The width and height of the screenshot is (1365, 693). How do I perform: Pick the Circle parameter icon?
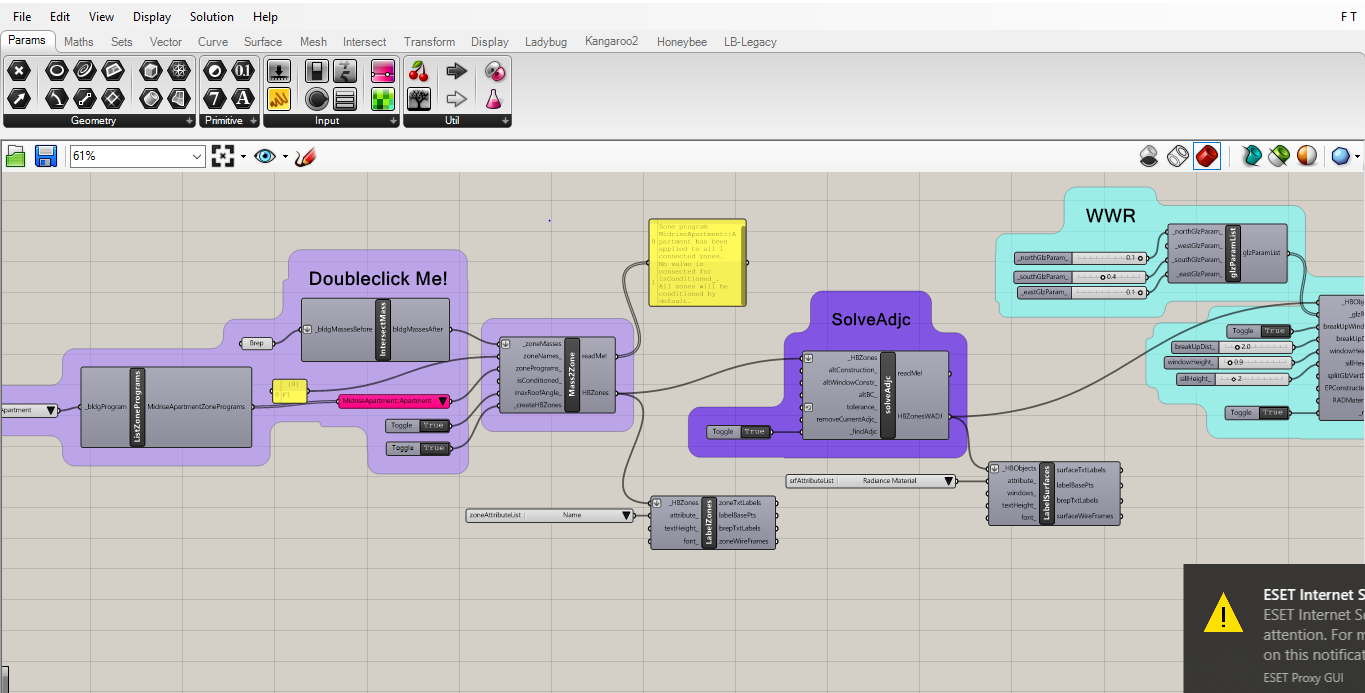(57, 70)
